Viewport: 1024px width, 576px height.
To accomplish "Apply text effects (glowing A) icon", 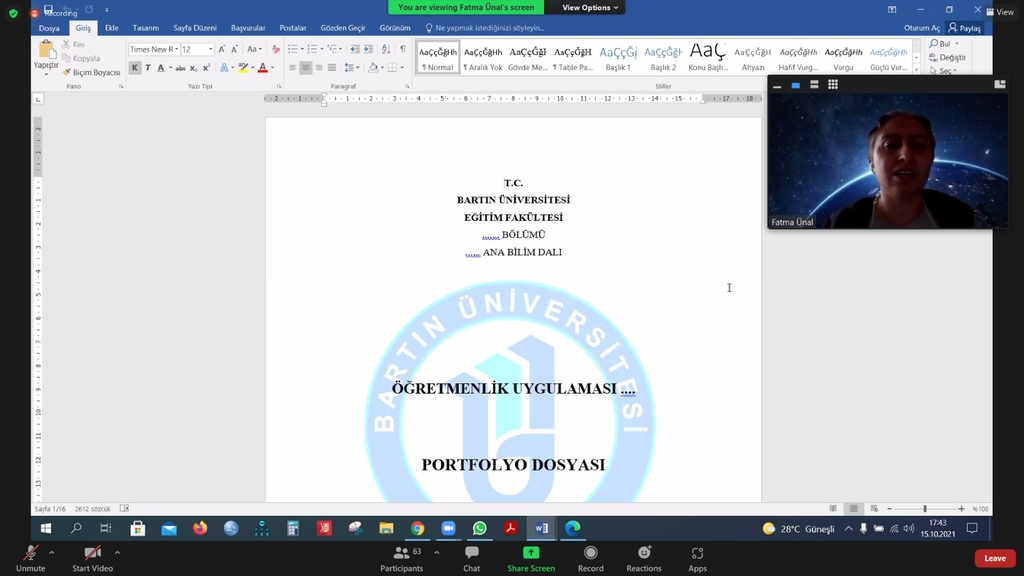I will click(224, 68).
